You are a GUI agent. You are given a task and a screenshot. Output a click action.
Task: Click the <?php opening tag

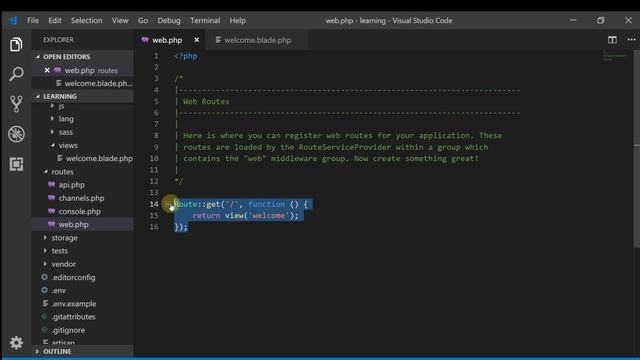point(186,56)
